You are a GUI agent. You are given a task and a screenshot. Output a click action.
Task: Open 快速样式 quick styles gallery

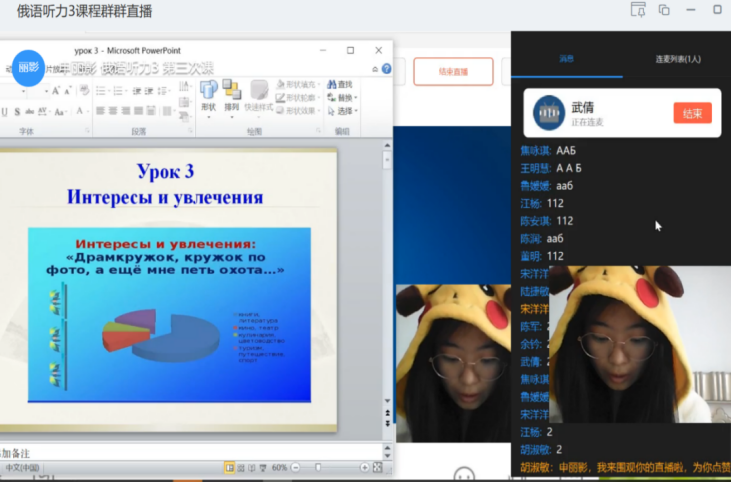point(258,97)
